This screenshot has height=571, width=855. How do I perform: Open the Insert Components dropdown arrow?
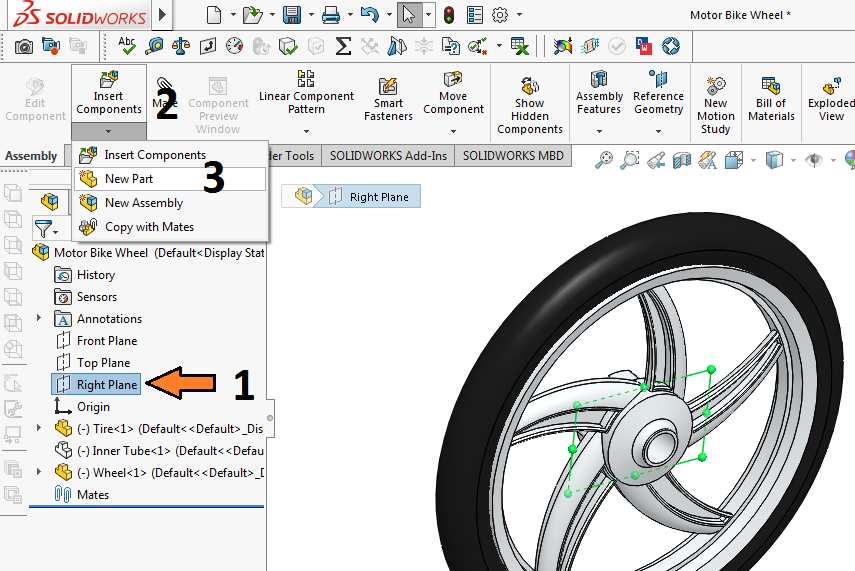[109, 131]
